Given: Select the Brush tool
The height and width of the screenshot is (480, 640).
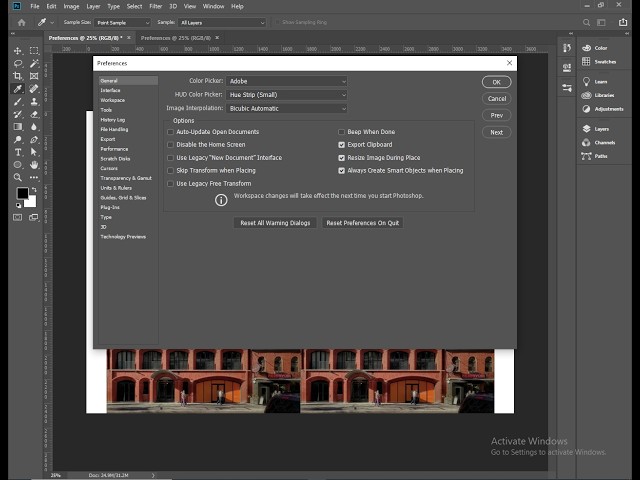Looking at the screenshot, I should point(18,102).
